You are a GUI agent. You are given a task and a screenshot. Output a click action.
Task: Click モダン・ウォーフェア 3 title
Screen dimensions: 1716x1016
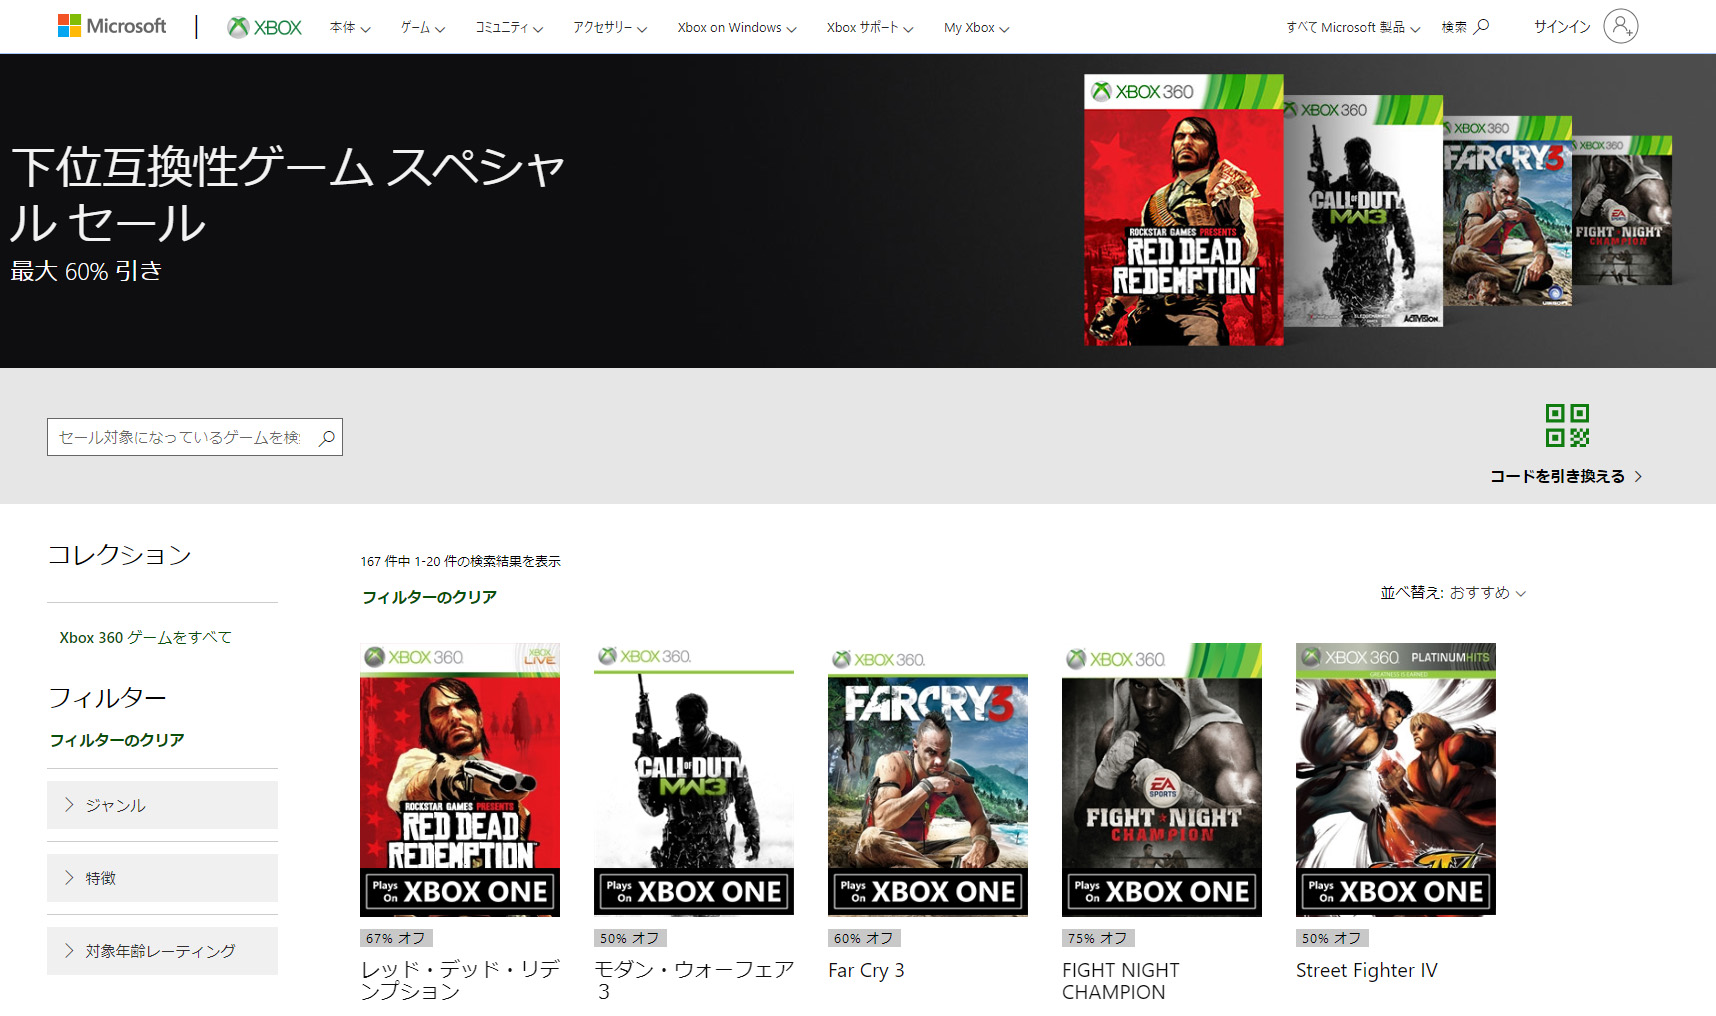tap(694, 980)
